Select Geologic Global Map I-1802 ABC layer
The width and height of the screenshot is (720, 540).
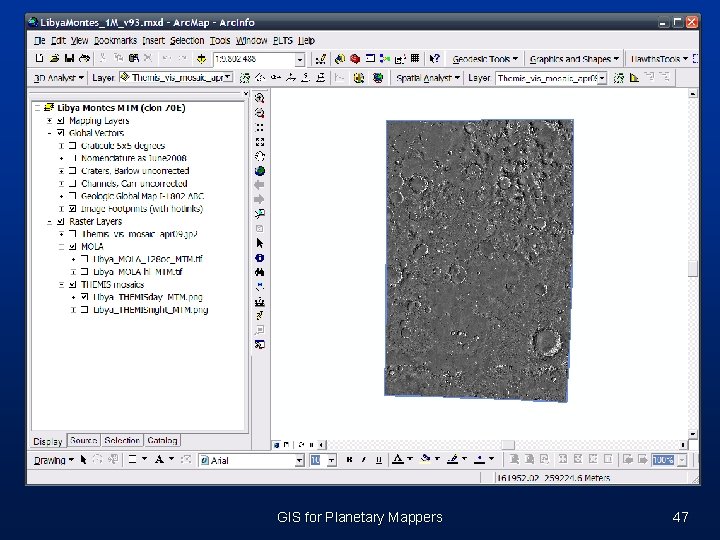coord(142,196)
